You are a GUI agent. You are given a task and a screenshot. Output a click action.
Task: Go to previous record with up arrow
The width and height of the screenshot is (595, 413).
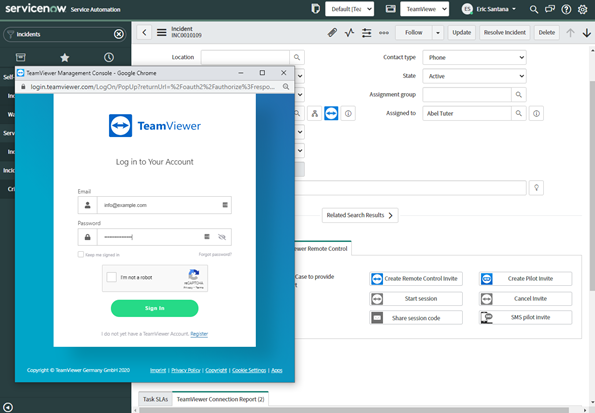tap(570, 33)
